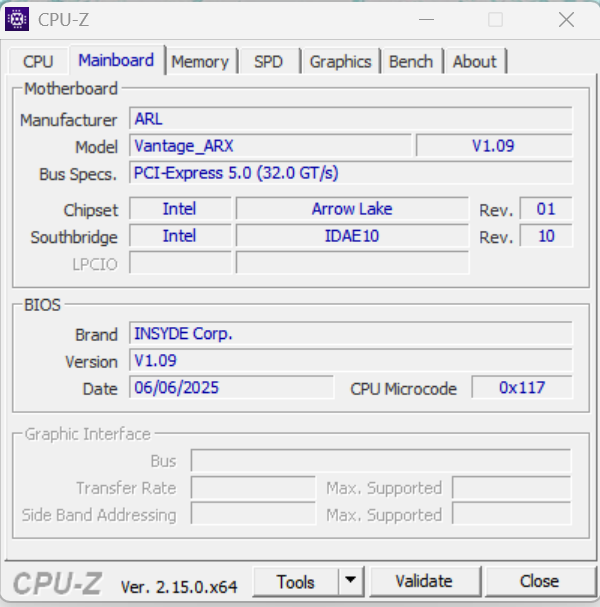Click the model revision V1.09 field
The width and height of the screenshot is (600, 607).
(x=494, y=146)
